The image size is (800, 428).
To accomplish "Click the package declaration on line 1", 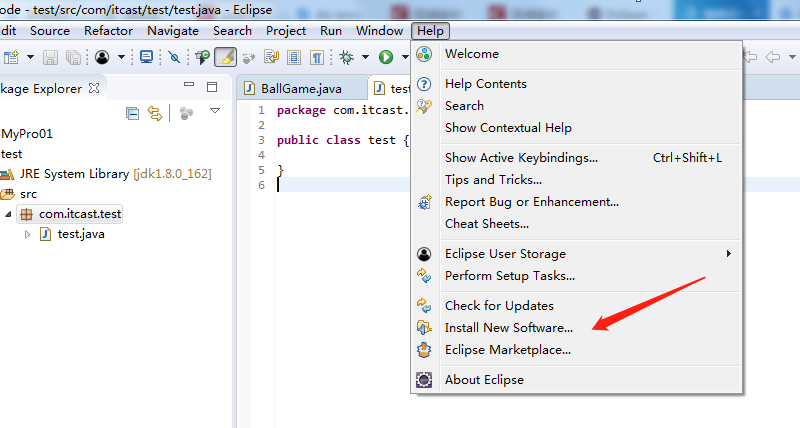I will tap(343, 110).
